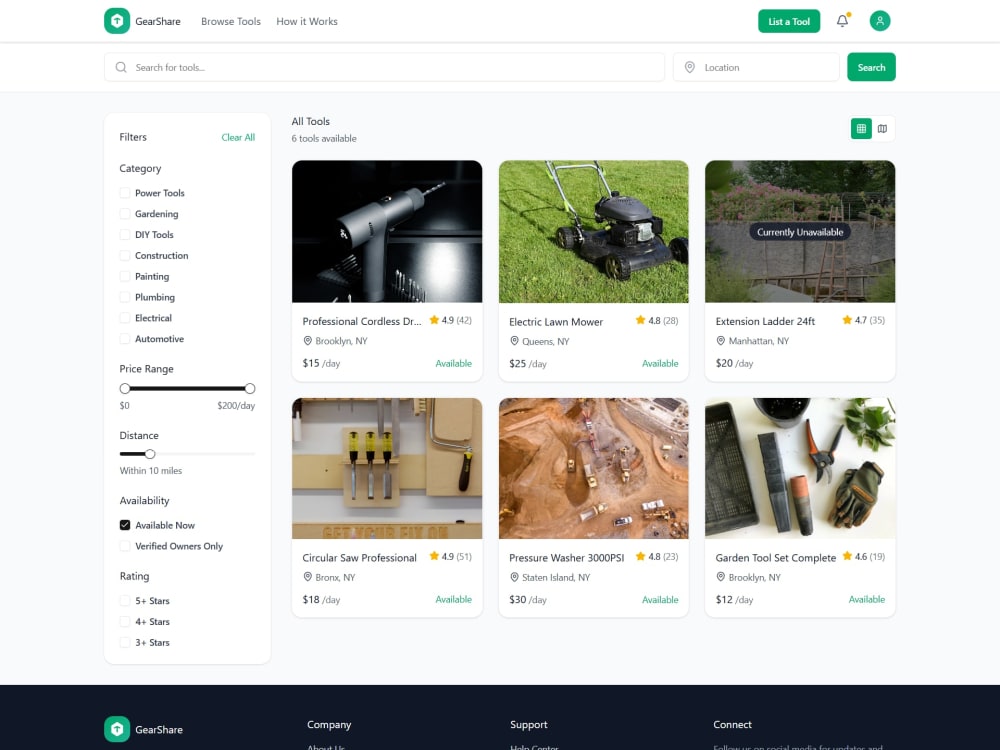
Task: Check the Electrical category
Action: tap(125, 318)
